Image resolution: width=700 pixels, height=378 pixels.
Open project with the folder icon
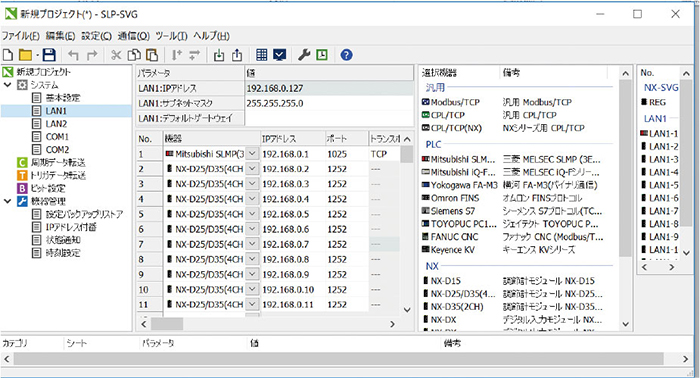tap(25, 55)
